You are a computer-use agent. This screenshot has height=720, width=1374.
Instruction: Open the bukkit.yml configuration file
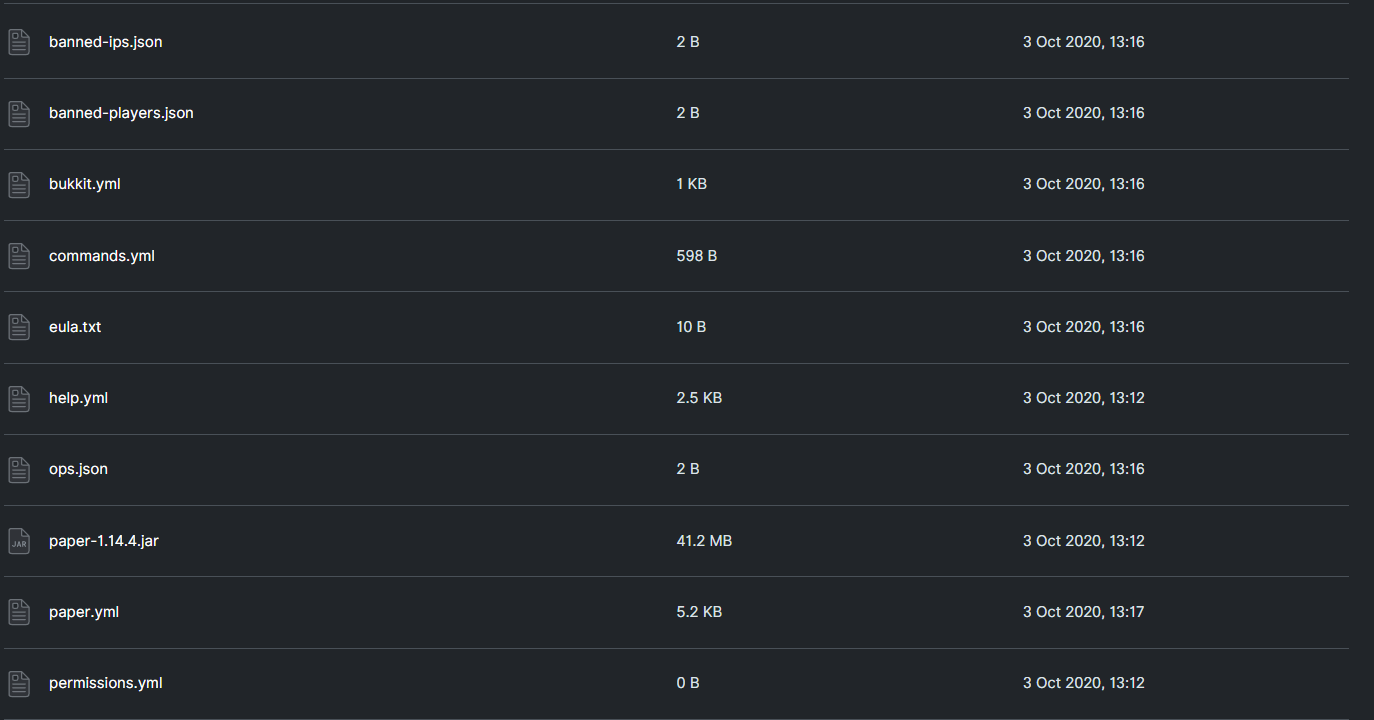[85, 184]
